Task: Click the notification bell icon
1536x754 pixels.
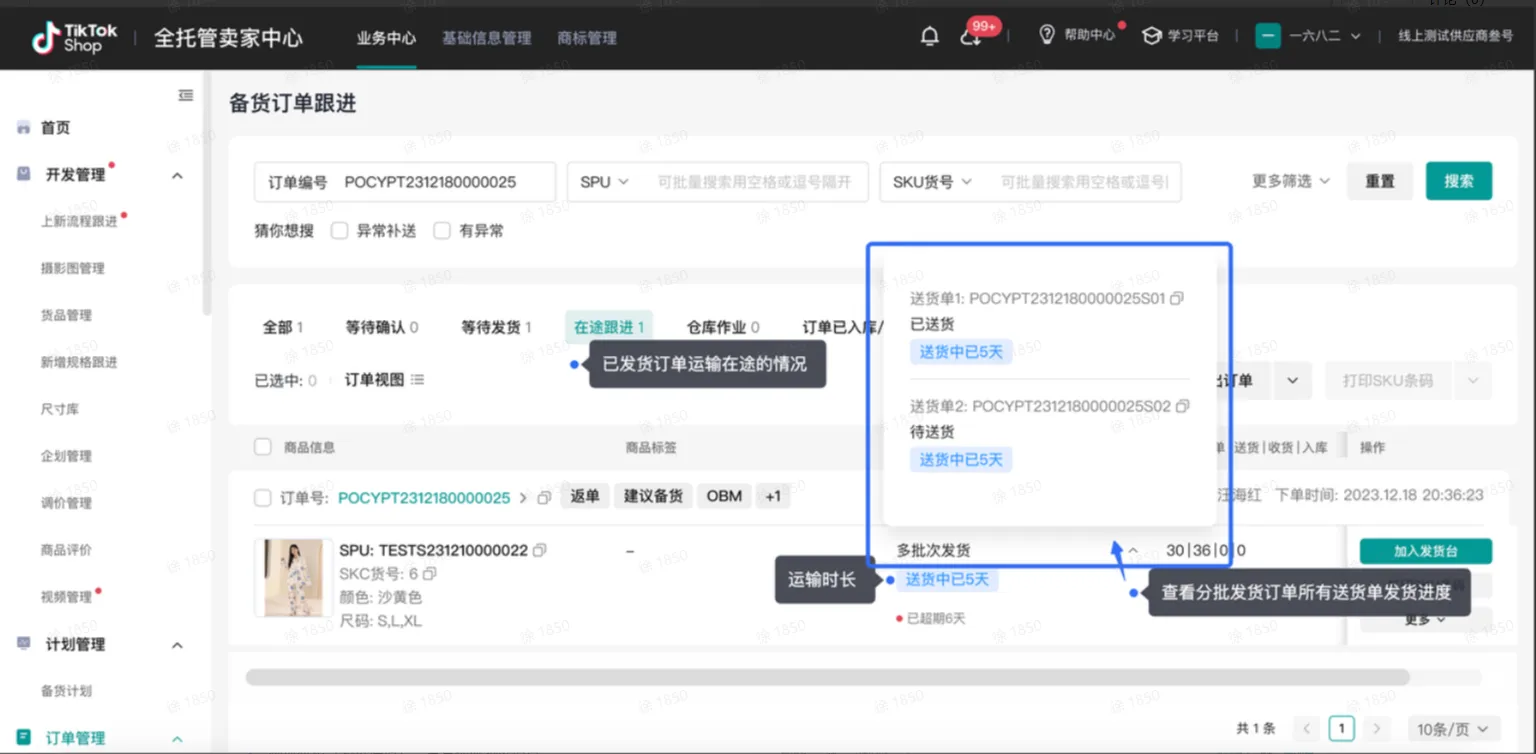Action: click(x=930, y=36)
